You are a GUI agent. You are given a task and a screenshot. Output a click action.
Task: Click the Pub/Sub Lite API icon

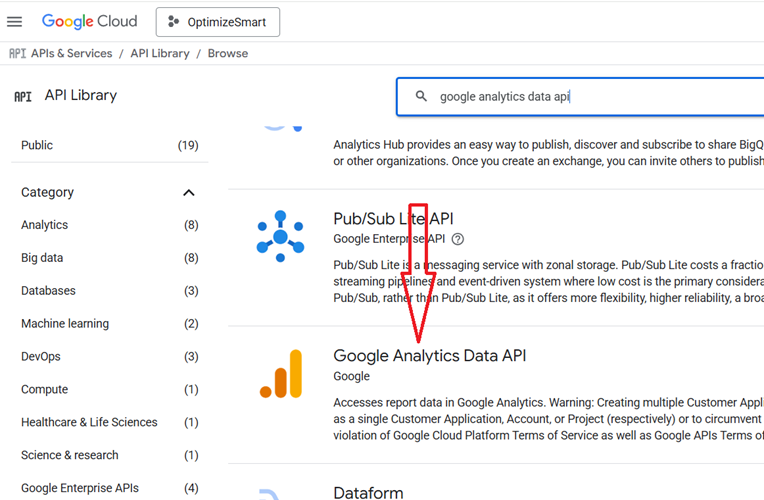(x=280, y=236)
